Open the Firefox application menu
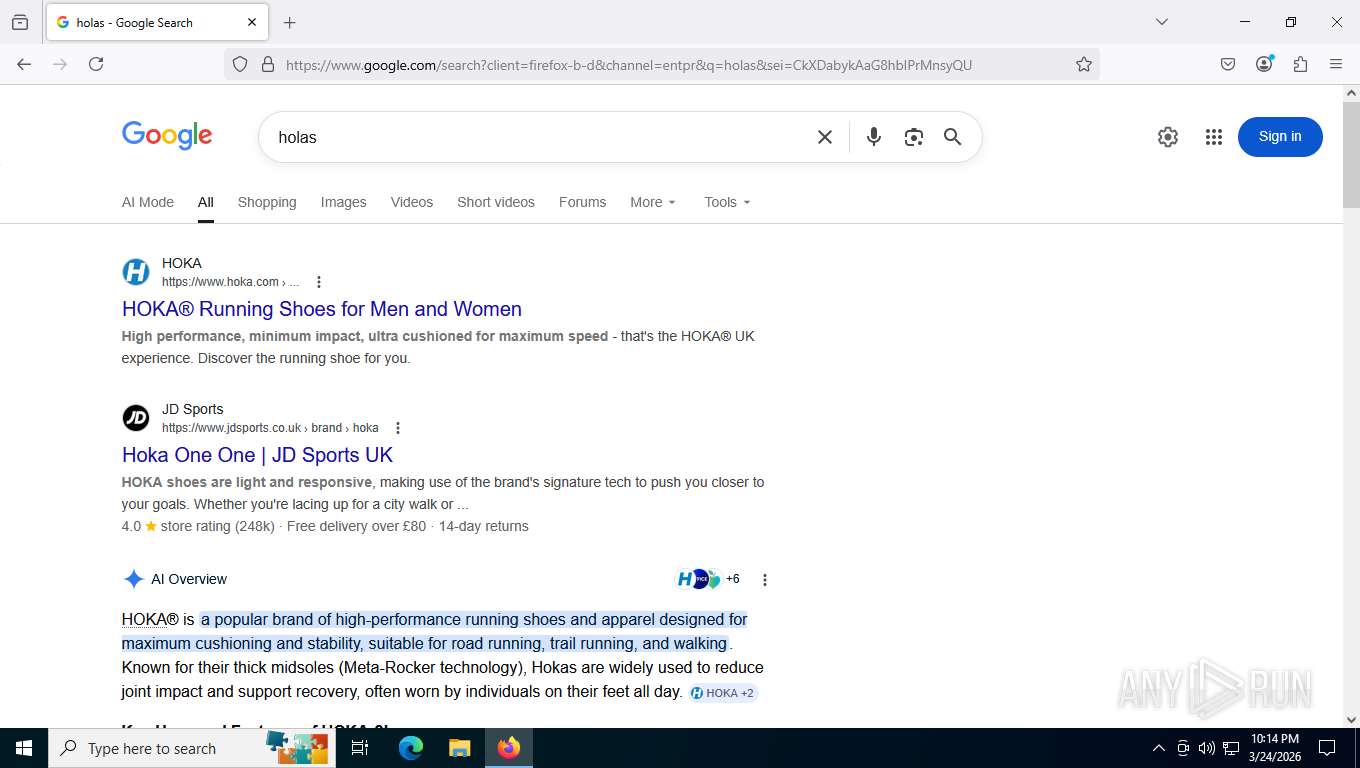The image size is (1360, 768). pyautogui.click(x=1336, y=64)
